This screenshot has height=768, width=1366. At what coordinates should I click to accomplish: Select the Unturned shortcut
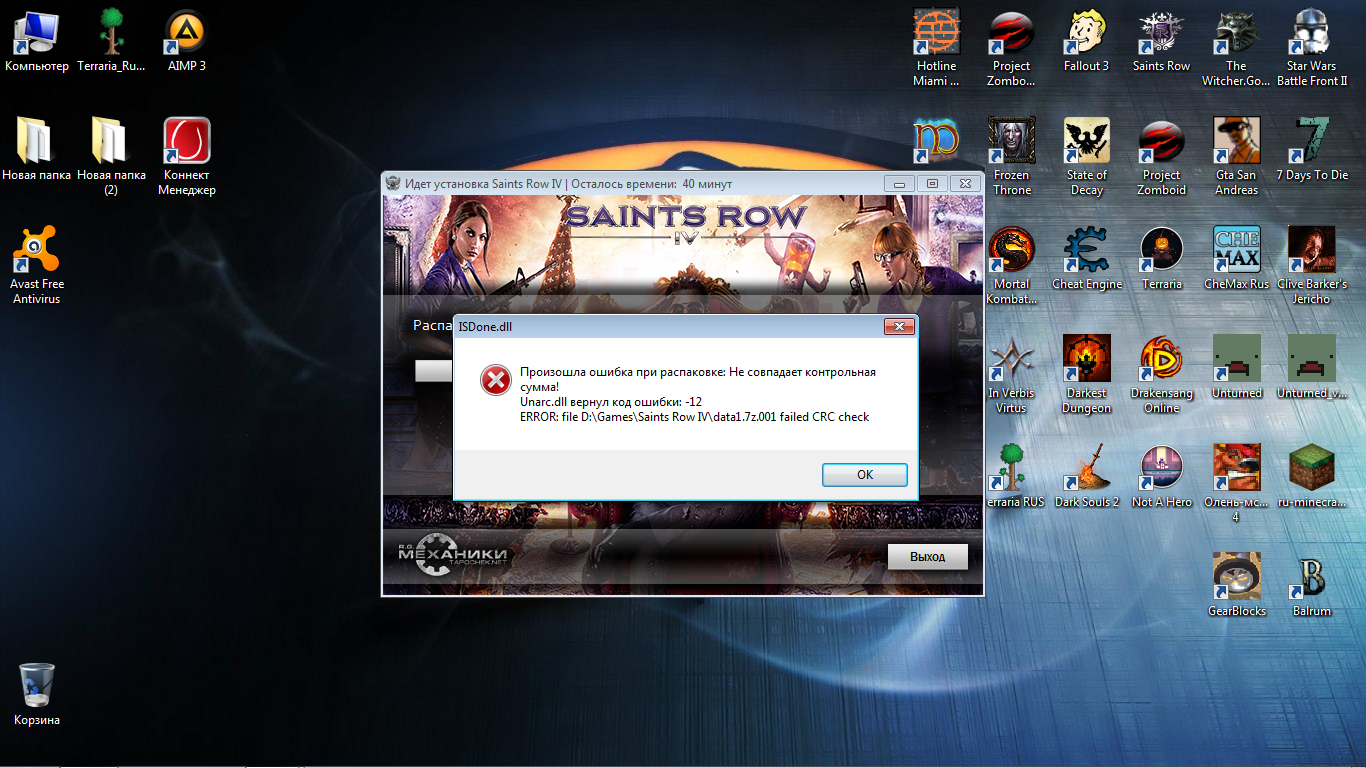pyautogui.click(x=1236, y=368)
